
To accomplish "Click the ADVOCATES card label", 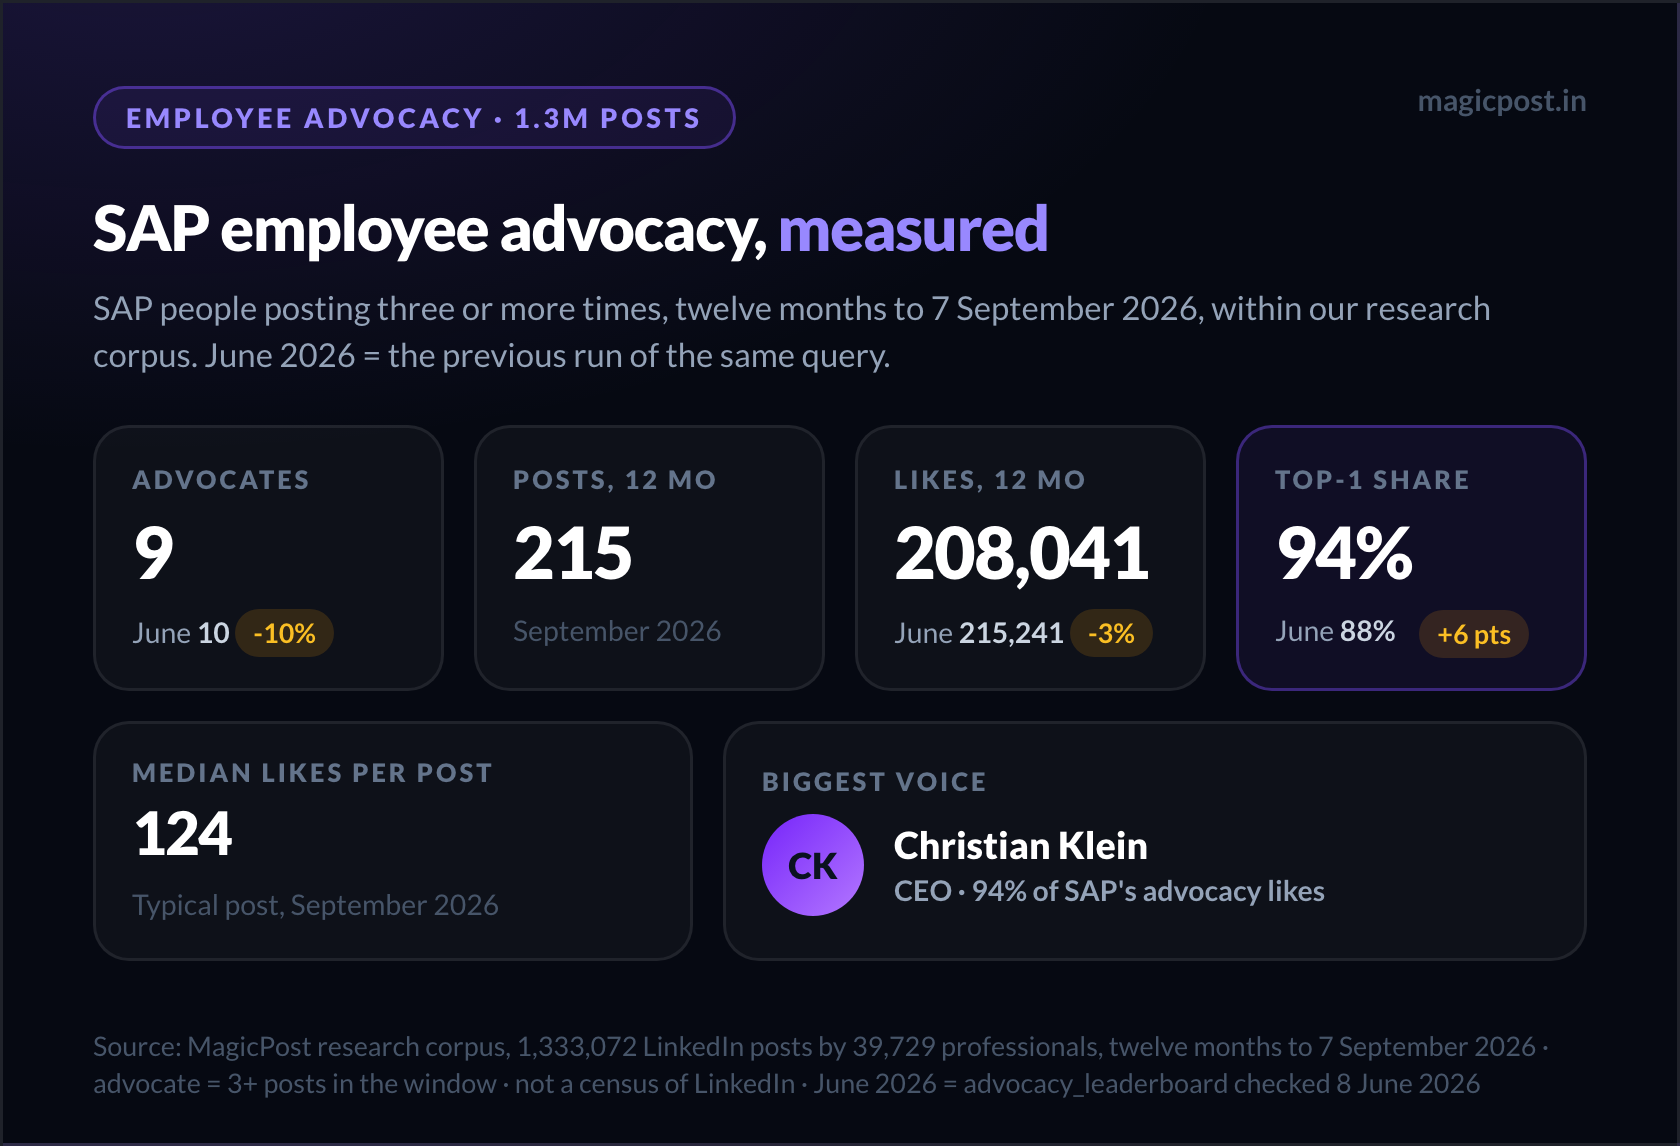I will point(221,480).
